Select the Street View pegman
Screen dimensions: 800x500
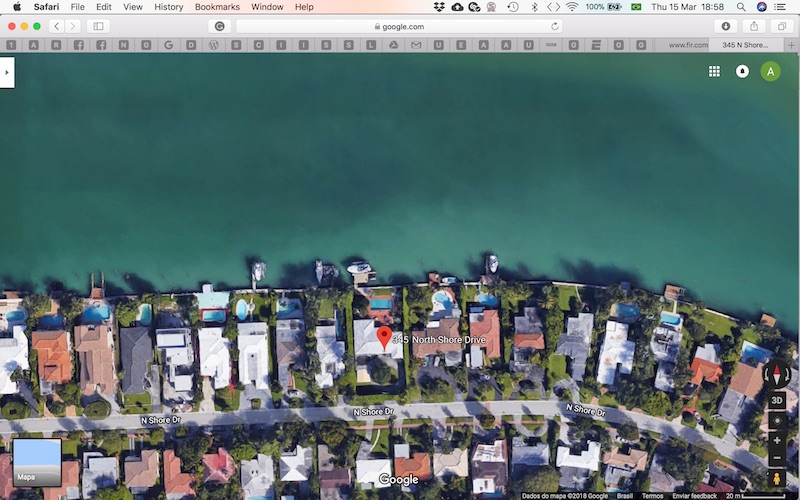pos(777,479)
